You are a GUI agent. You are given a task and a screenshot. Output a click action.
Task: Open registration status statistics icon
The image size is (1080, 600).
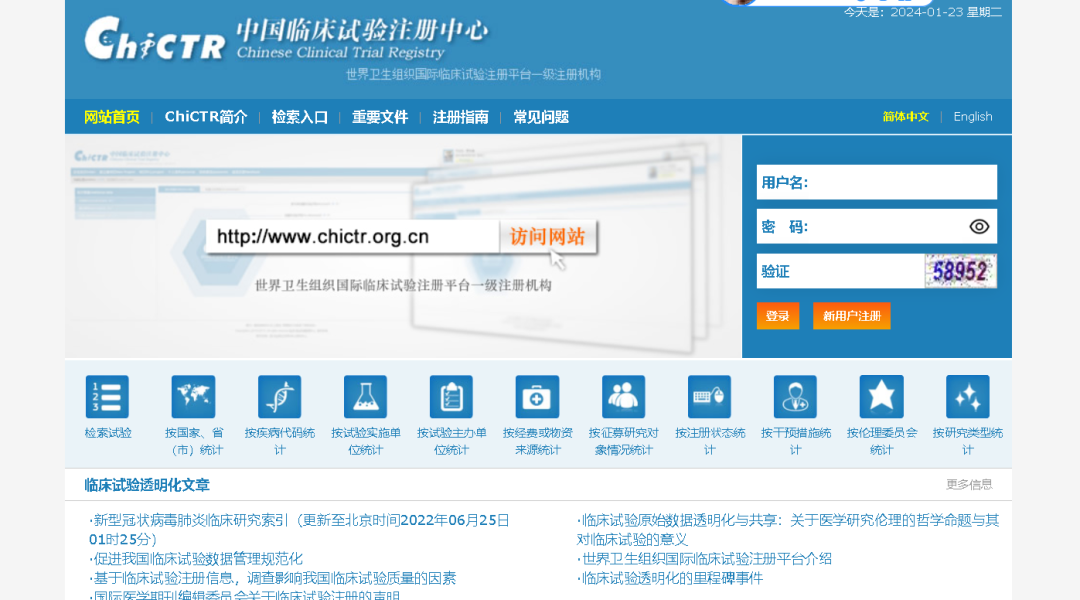click(709, 396)
